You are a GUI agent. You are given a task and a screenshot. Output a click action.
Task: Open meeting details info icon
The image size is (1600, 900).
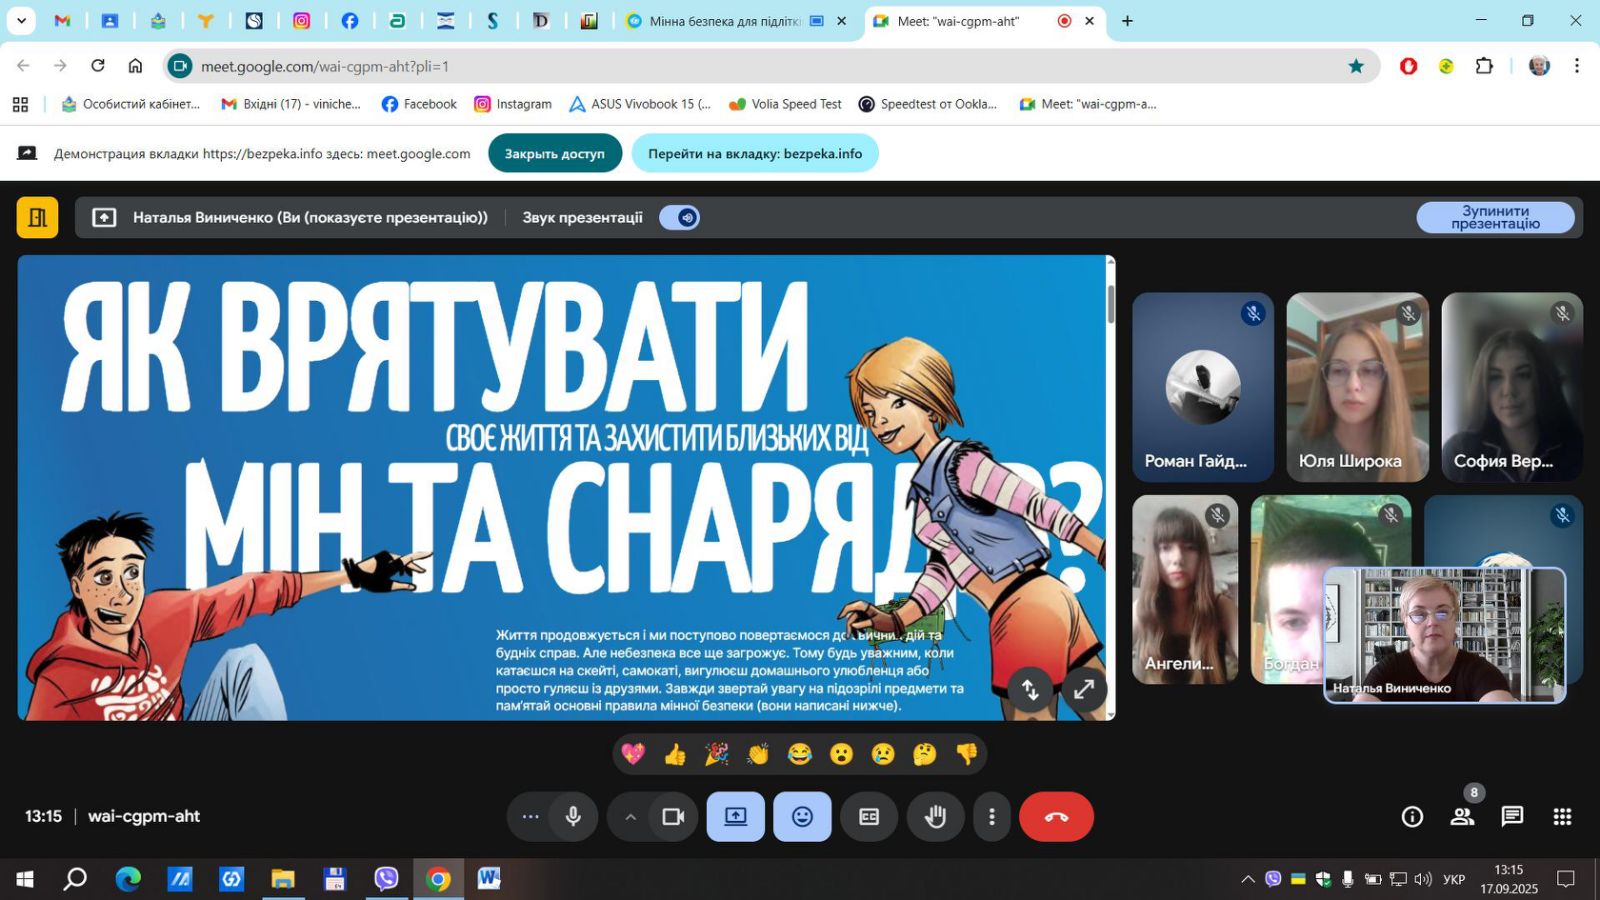(1412, 817)
